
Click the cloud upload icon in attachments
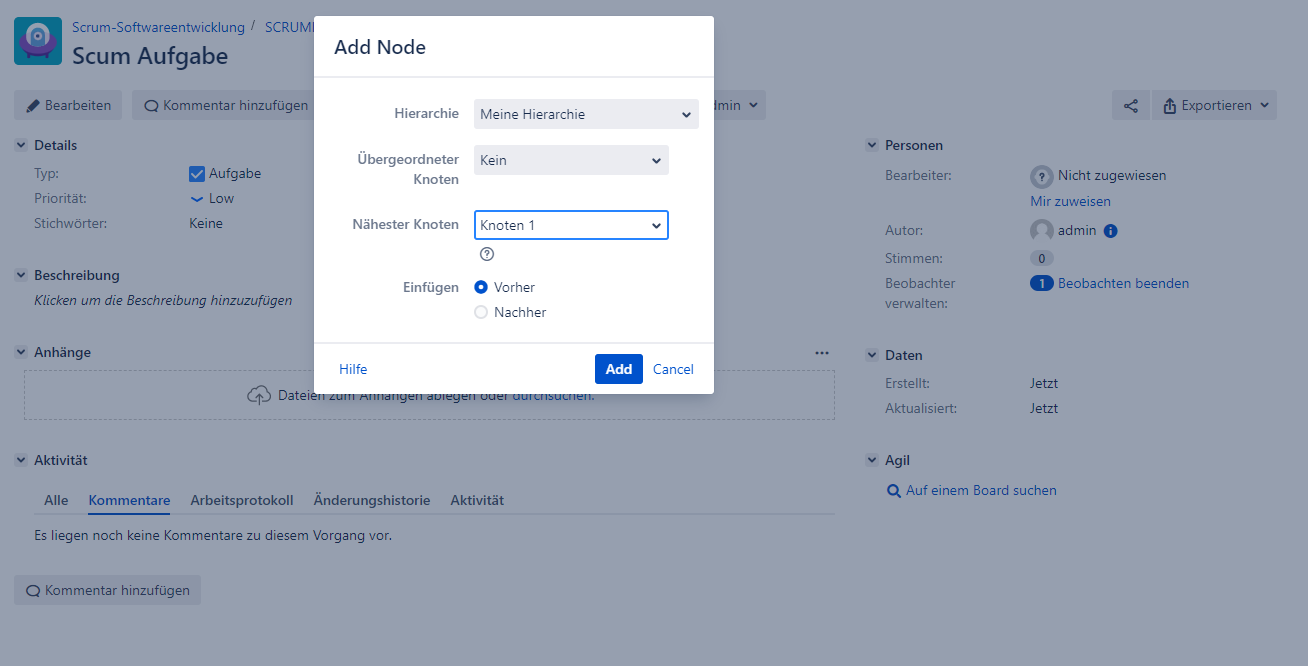click(x=259, y=395)
